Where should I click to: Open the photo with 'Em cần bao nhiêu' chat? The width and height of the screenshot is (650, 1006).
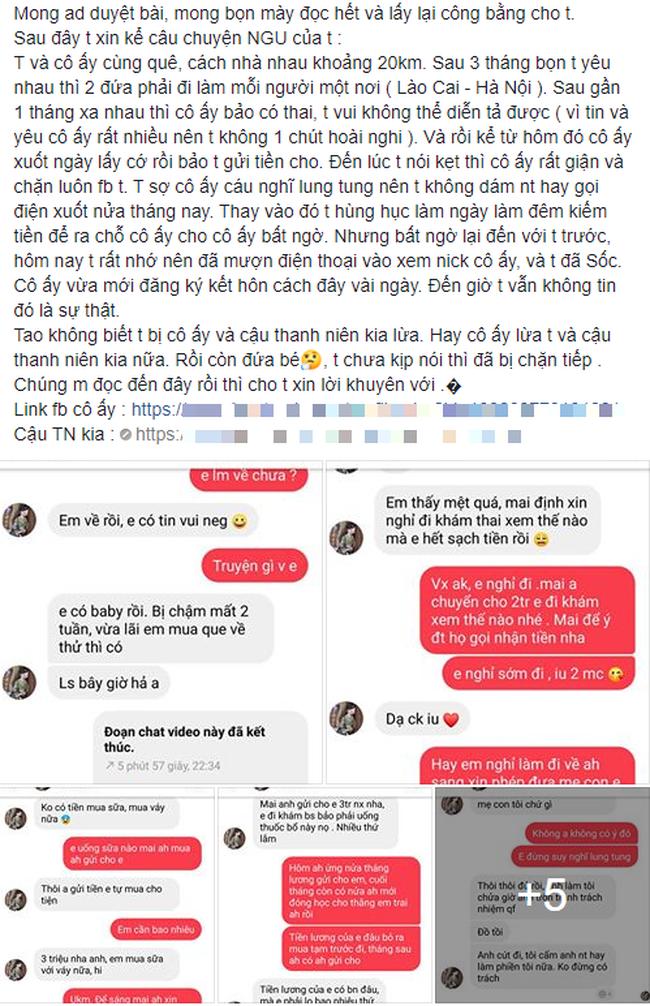[107, 894]
